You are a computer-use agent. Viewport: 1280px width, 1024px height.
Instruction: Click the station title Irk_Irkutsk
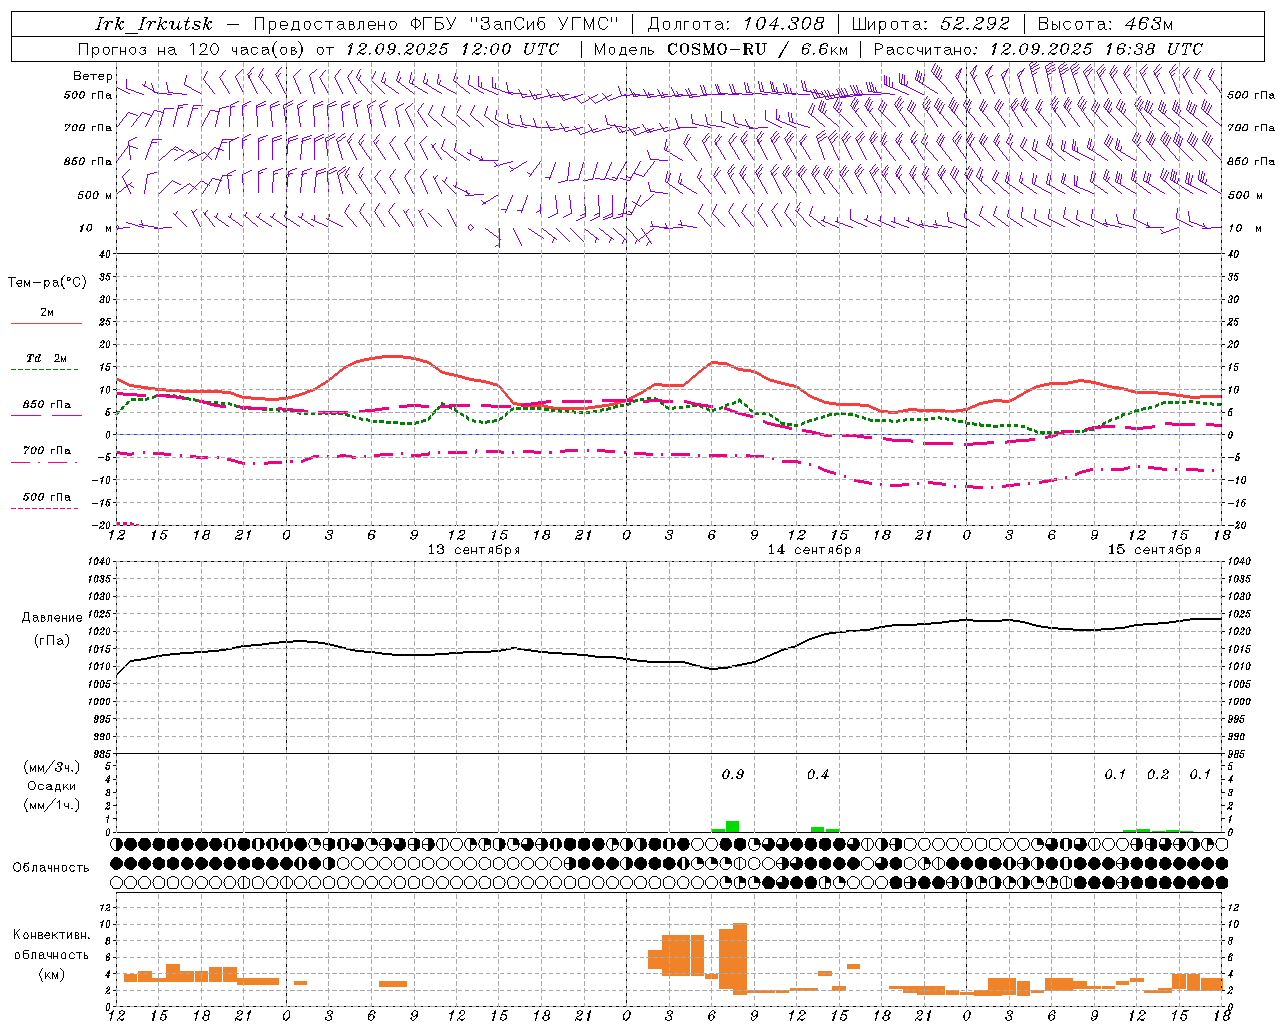(x=154, y=24)
